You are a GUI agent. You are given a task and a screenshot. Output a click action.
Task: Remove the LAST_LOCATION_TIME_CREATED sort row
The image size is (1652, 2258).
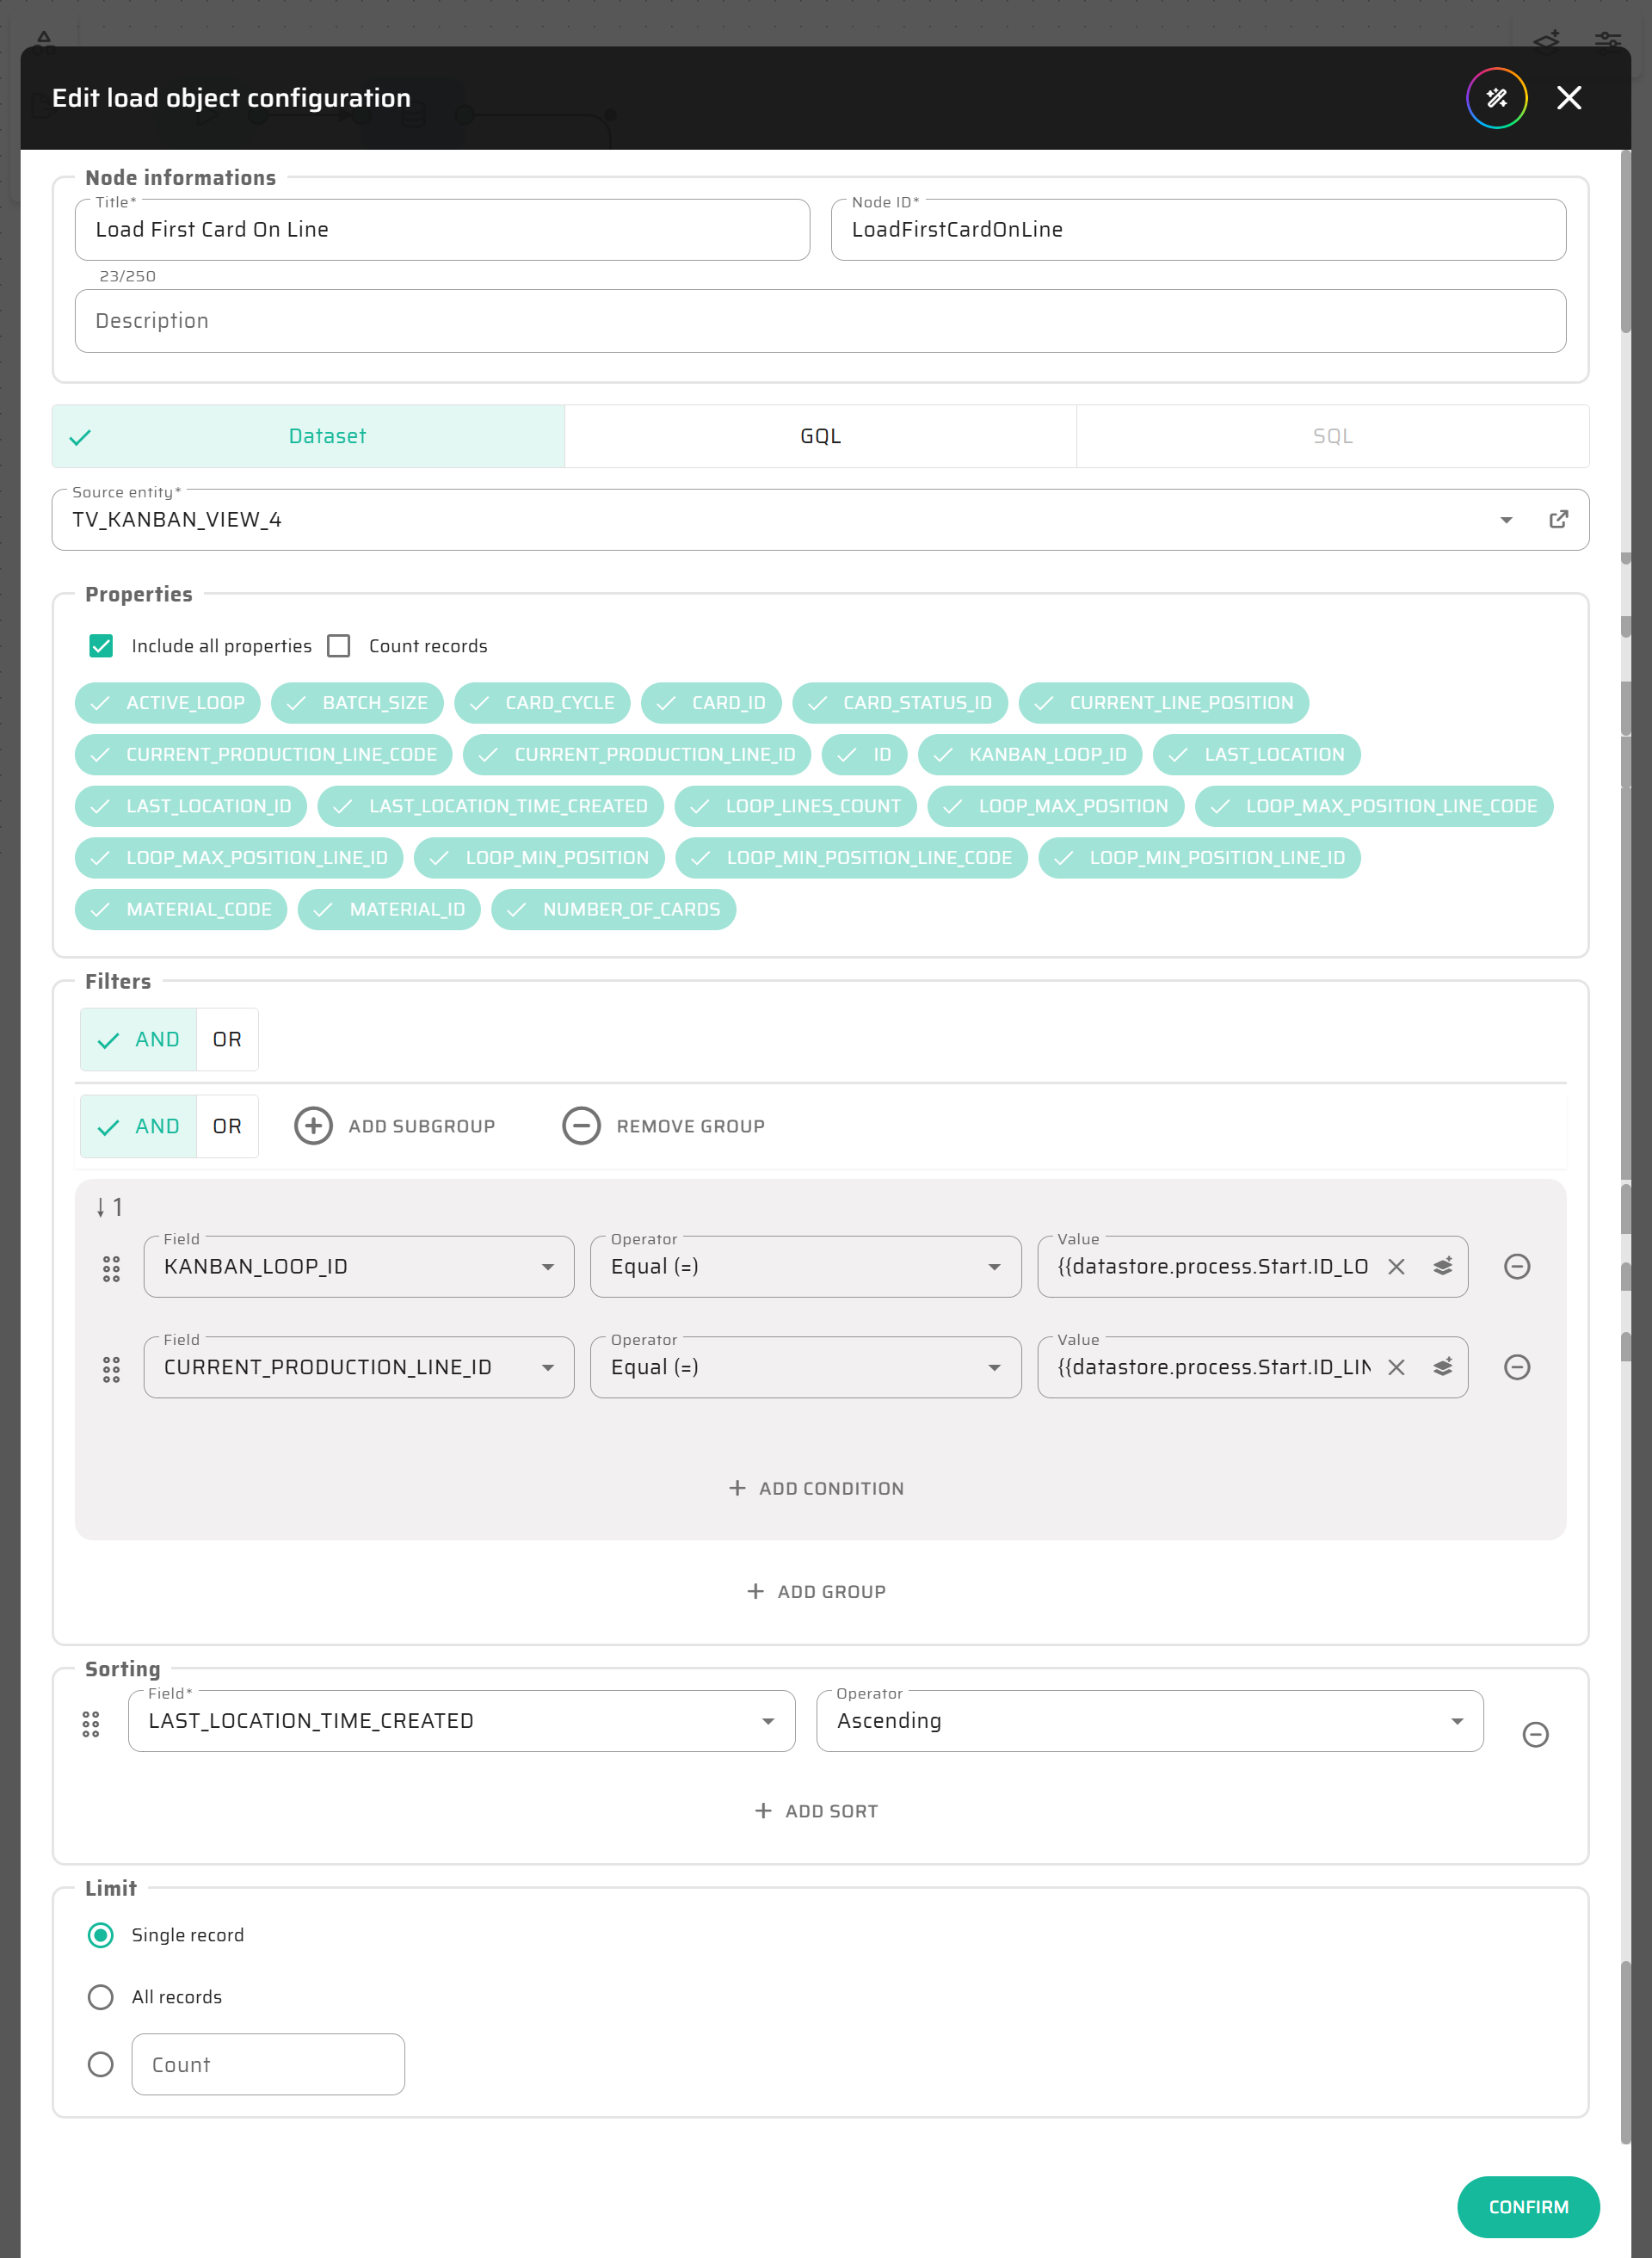pos(1535,1734)
